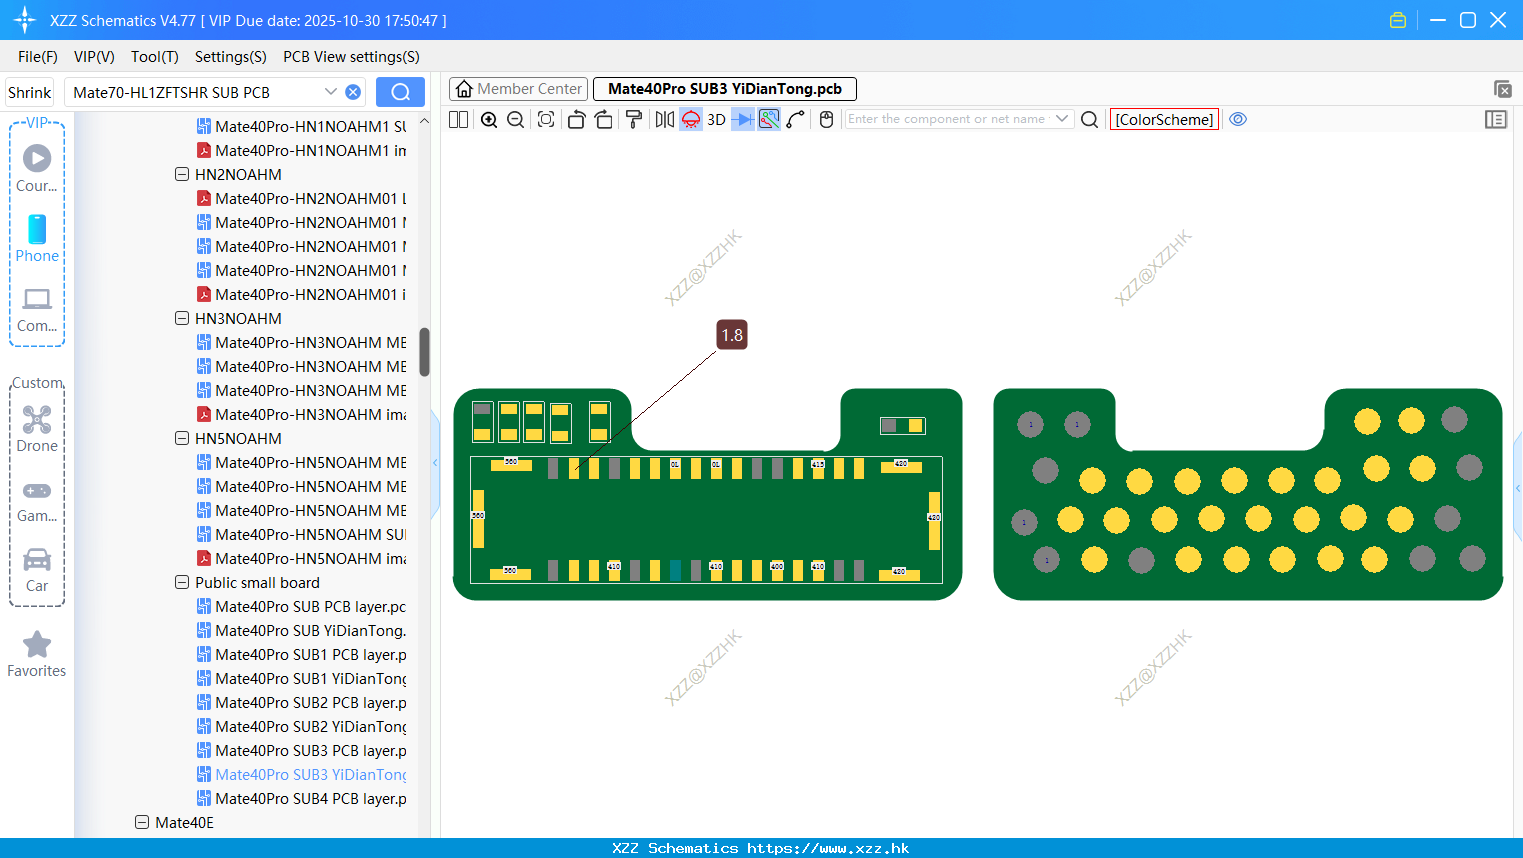
Task: Click the ColorScheme button
Action: pyautogui.click(x=1164, y=119)
